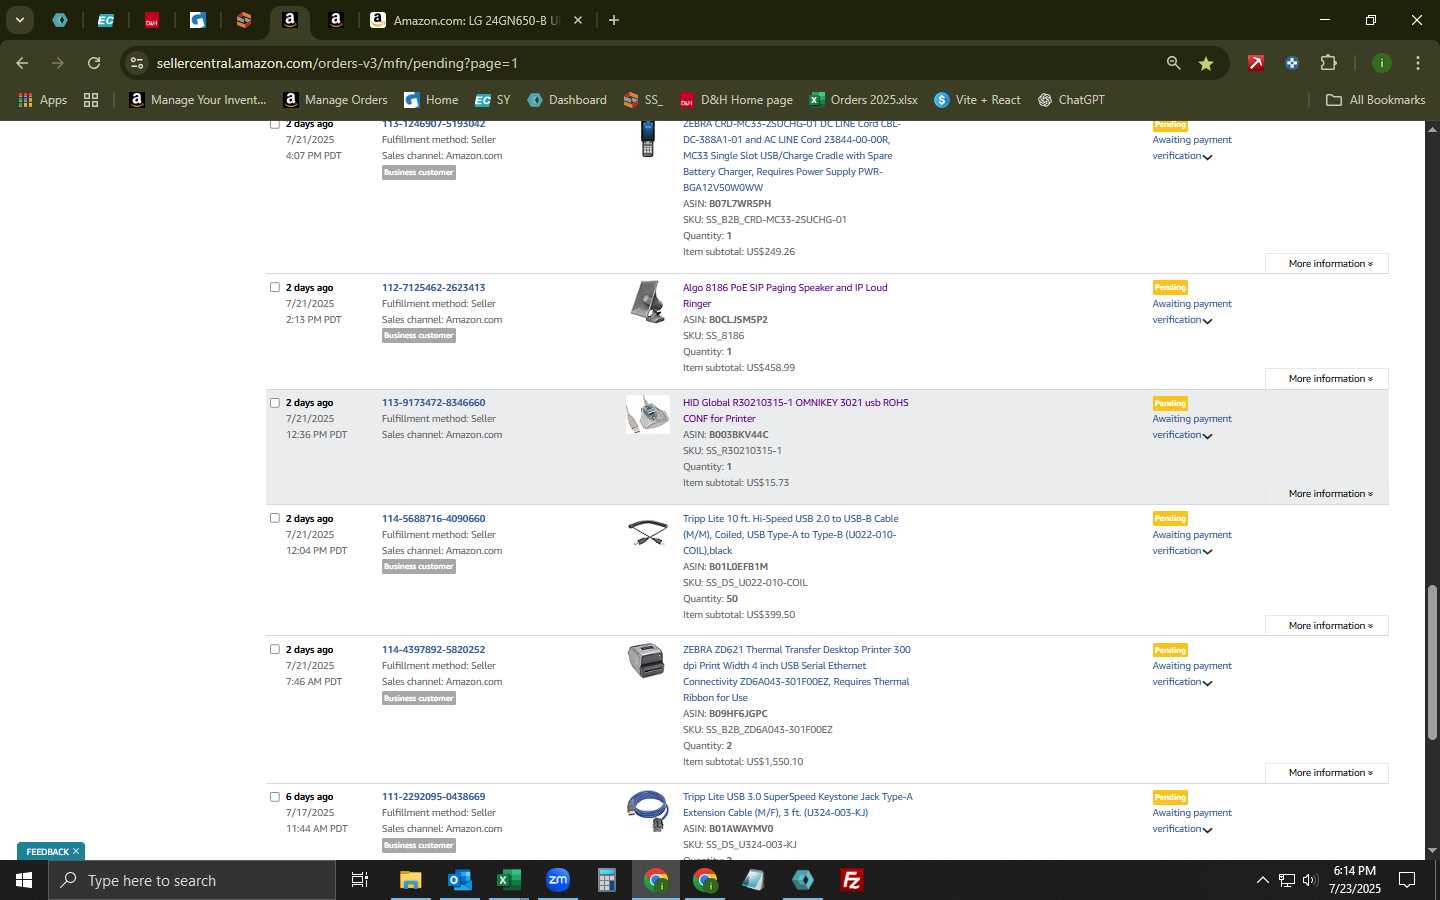Image resolution: width=1440 pixels, height=900 pixels.
Task: Select checkbox for order 112-7125462-2623413
Action: click(x=275, y=287)
